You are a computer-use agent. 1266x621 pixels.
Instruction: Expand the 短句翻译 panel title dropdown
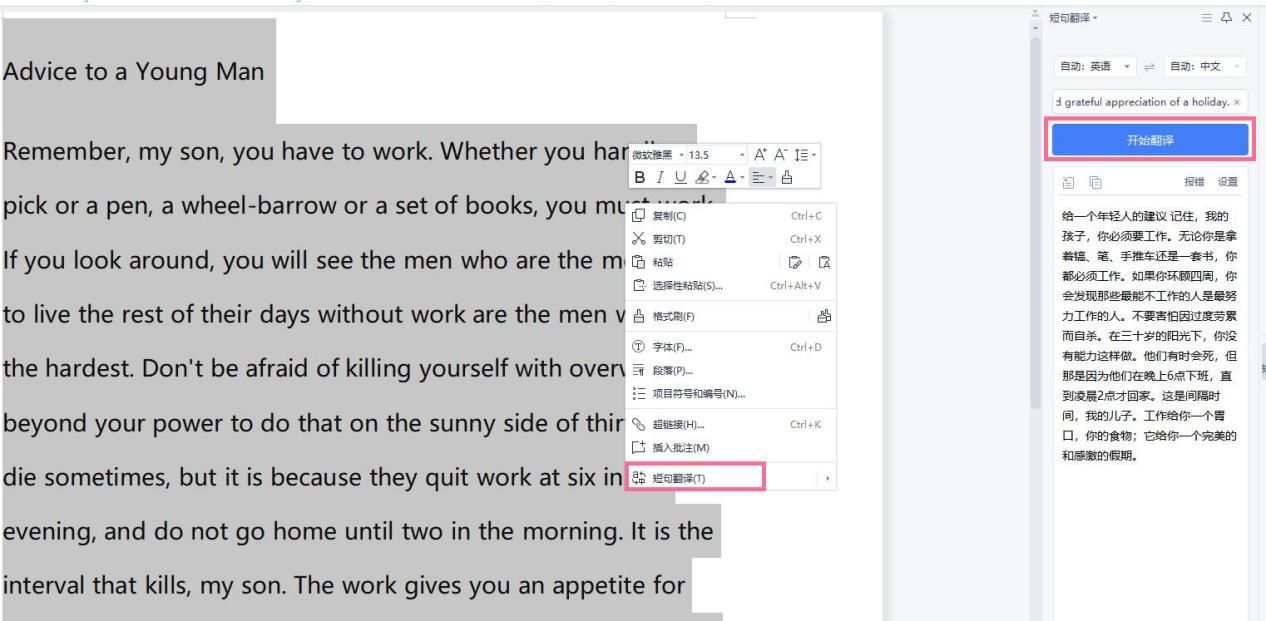1093,18
